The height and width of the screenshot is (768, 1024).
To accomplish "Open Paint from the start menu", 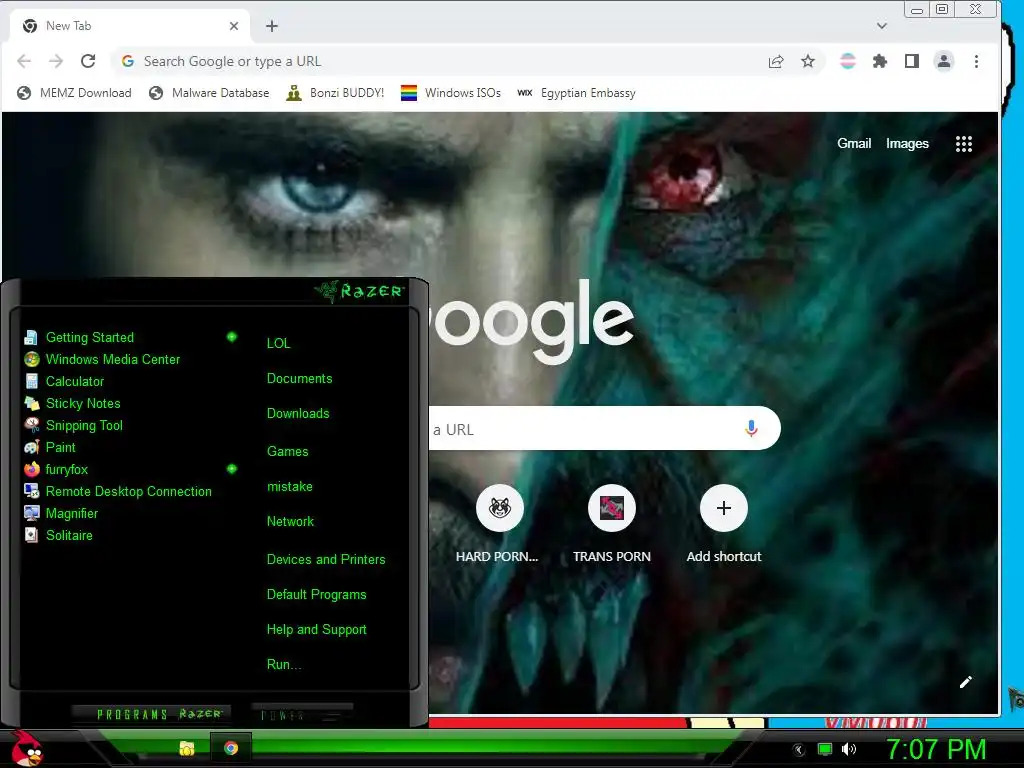I will (50, 447).
